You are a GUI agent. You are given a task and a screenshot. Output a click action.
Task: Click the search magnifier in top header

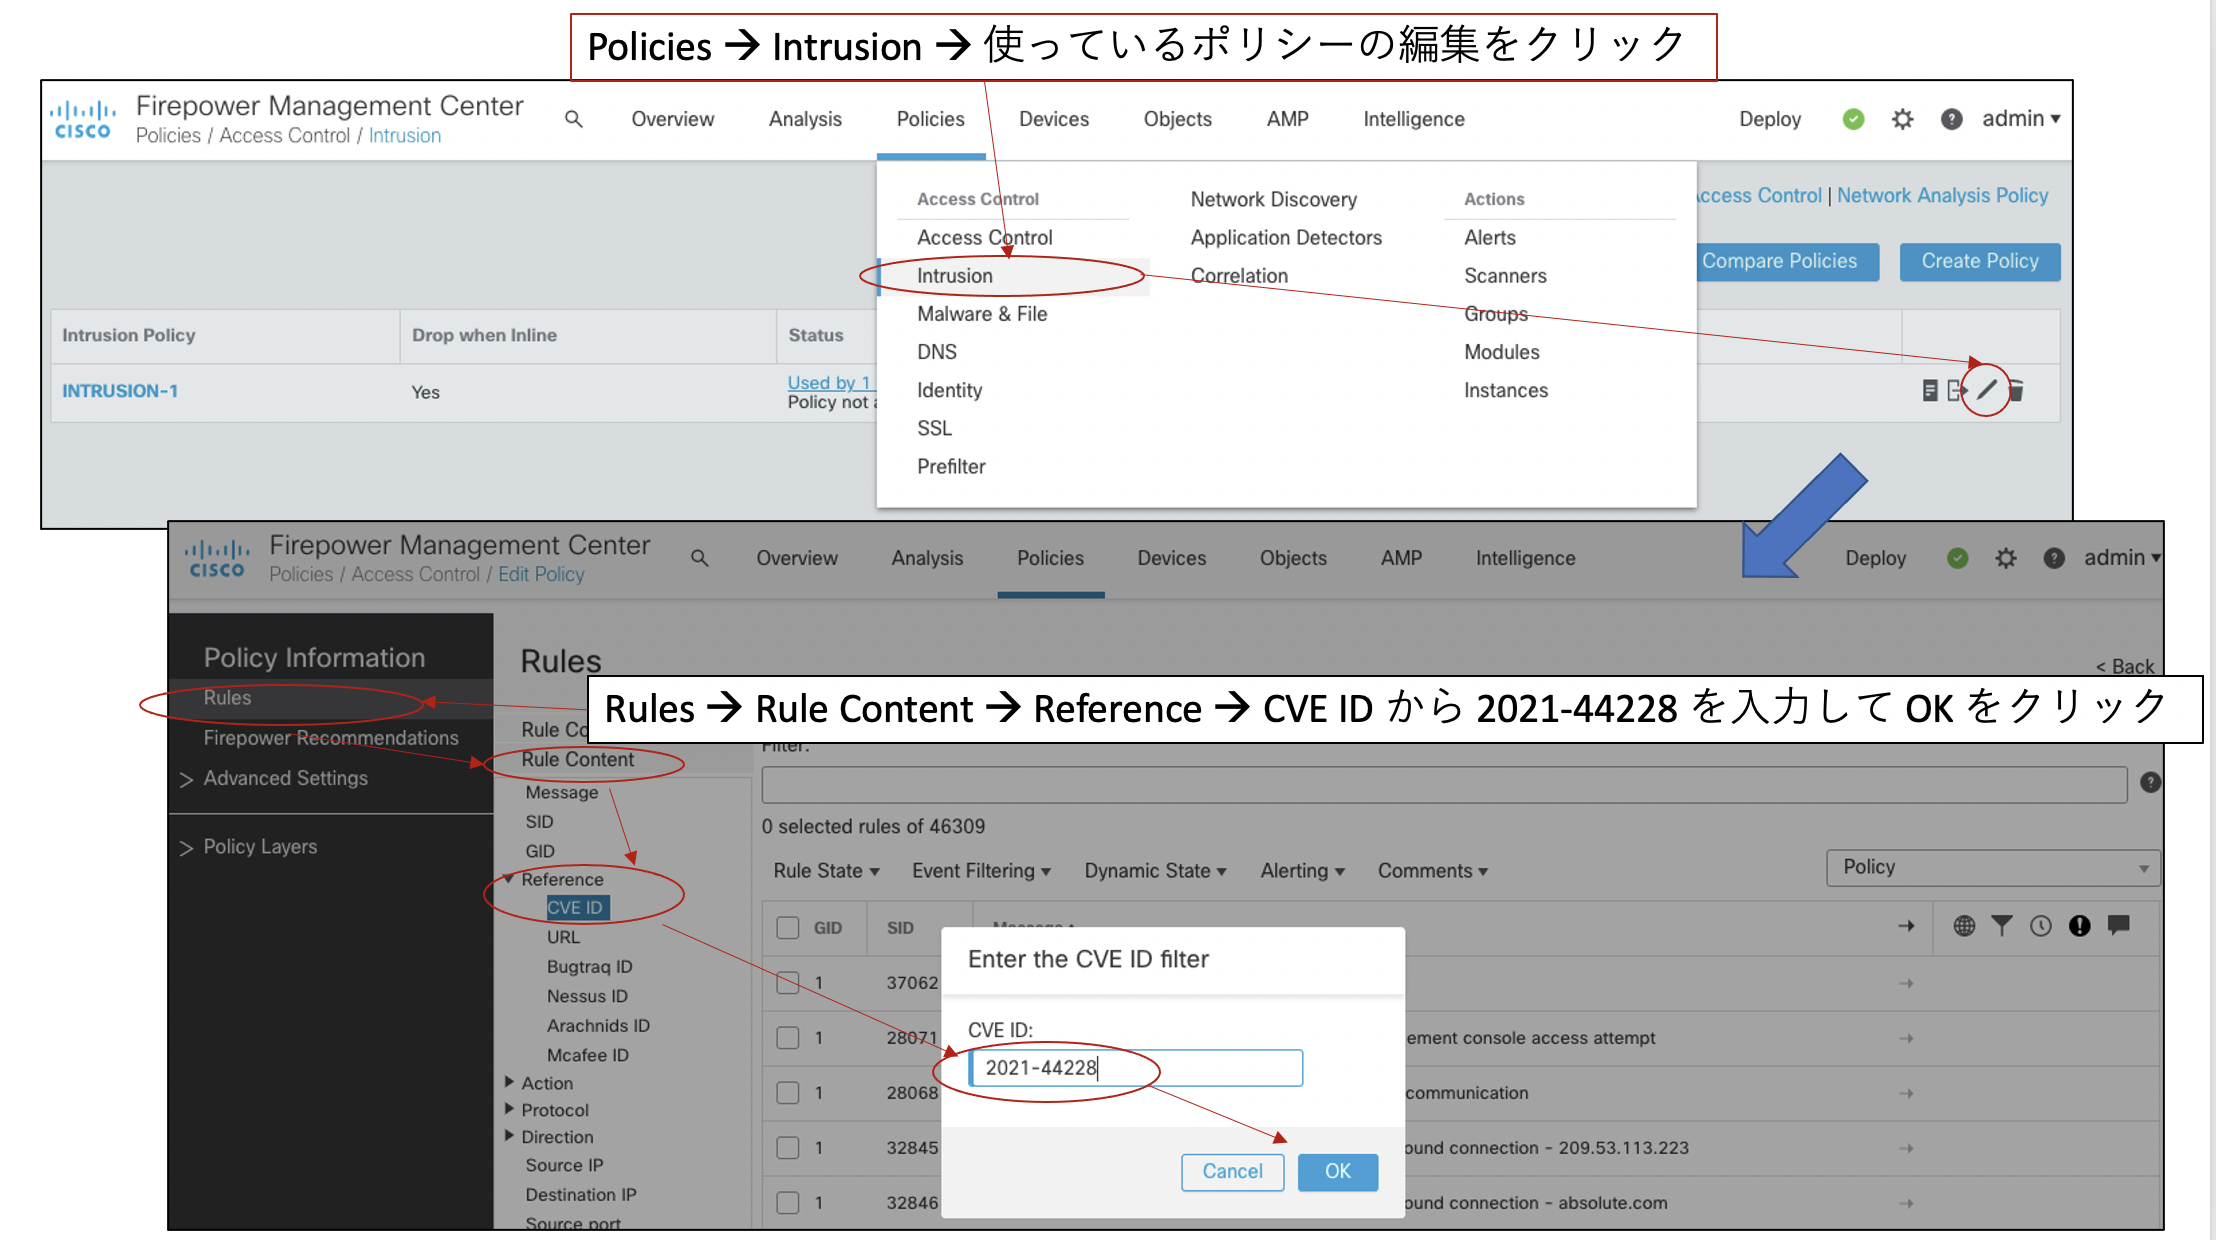(x=573, y=119)
